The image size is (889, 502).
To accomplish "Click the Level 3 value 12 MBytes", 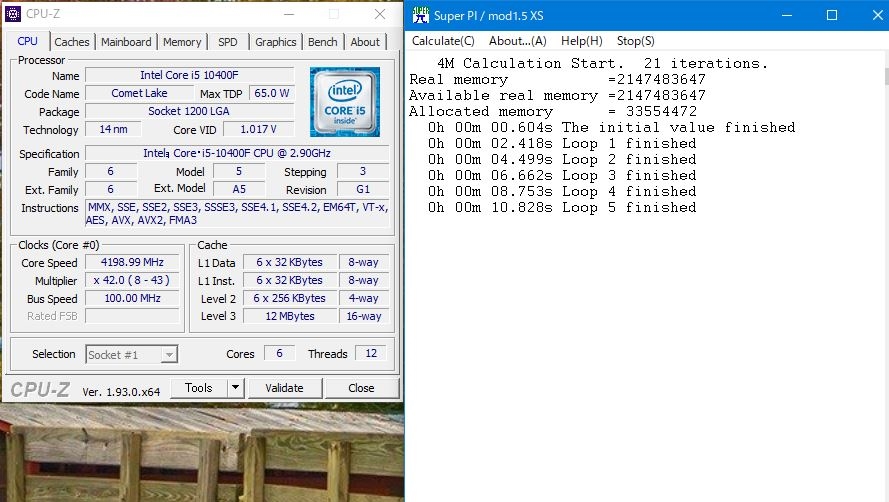I will point(289,316).
